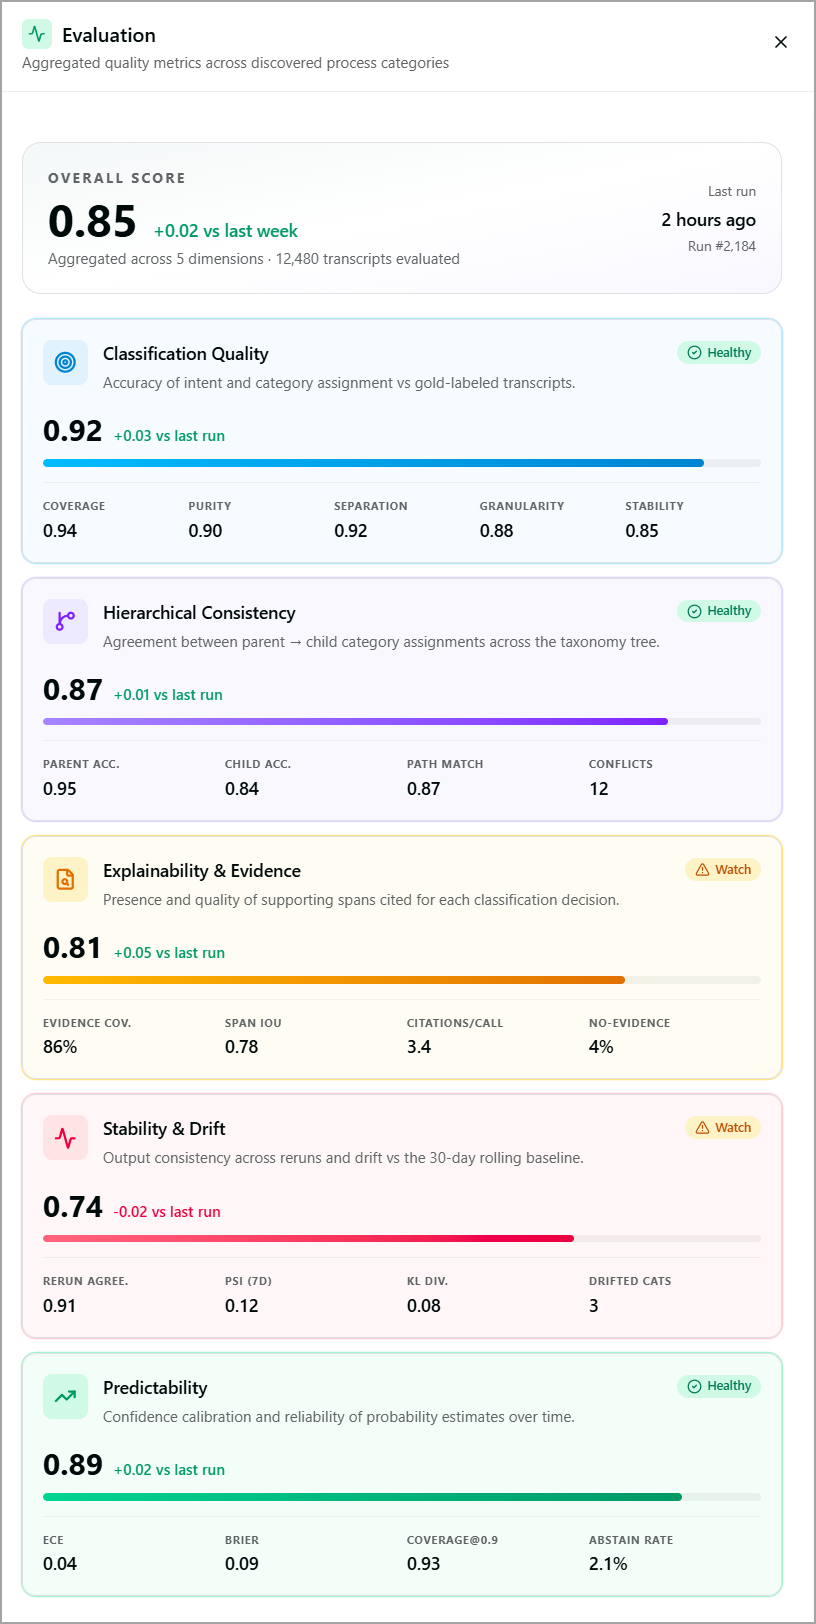The image size is (816, 1624).
Task: Click the Watch badge on Stability & Drift
Action: pos(723,1128)
